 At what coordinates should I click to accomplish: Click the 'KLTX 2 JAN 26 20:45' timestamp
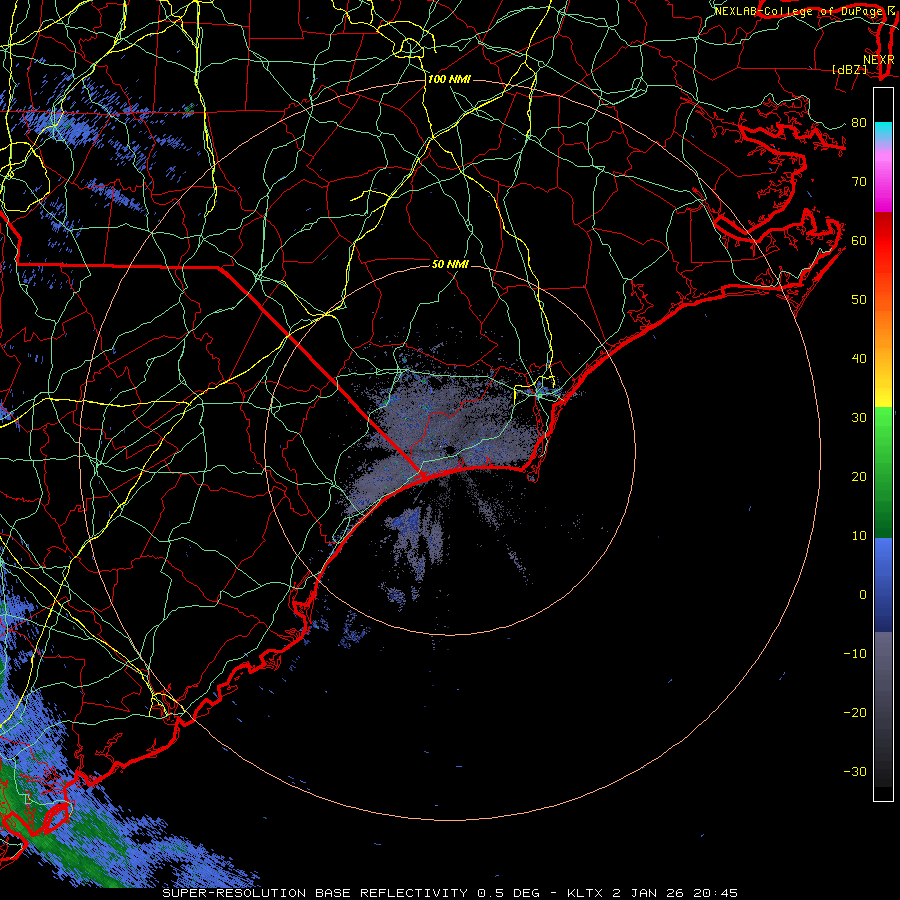[652, 893]
